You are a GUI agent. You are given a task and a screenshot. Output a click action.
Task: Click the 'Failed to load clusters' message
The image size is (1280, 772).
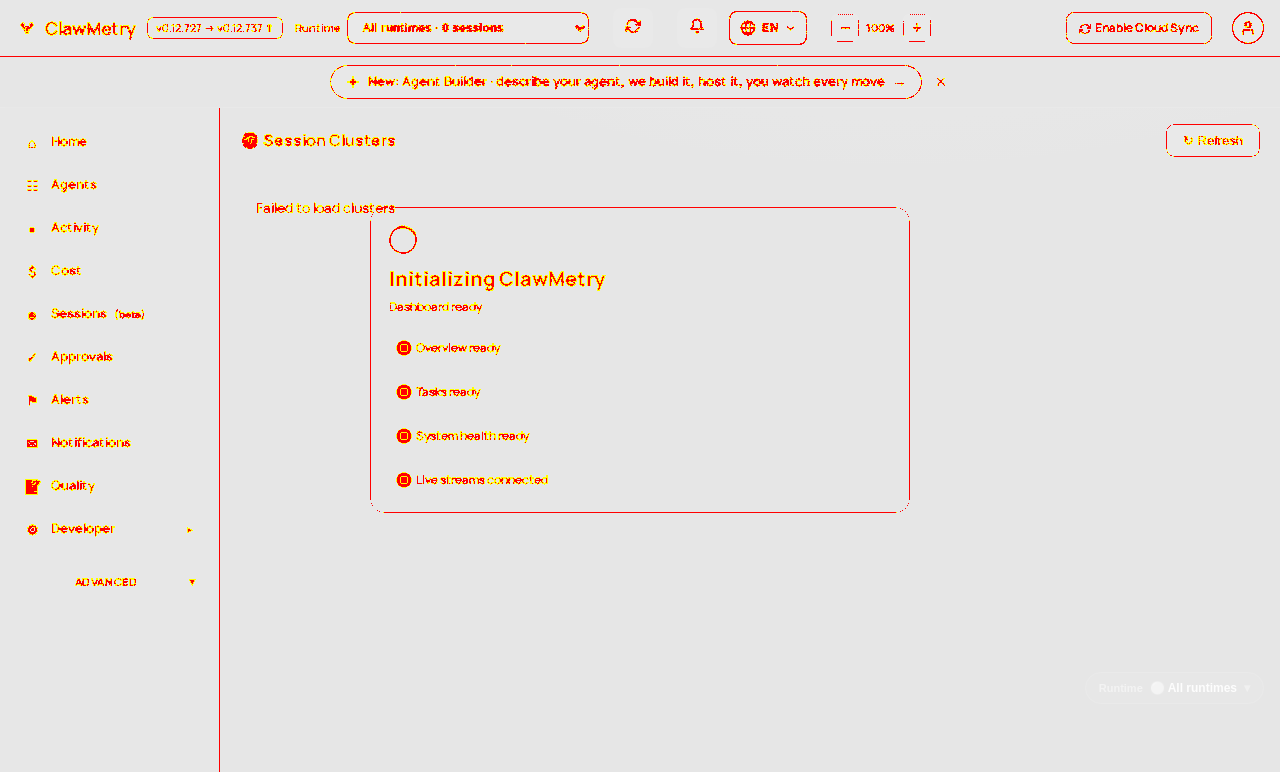pos(325,208)
